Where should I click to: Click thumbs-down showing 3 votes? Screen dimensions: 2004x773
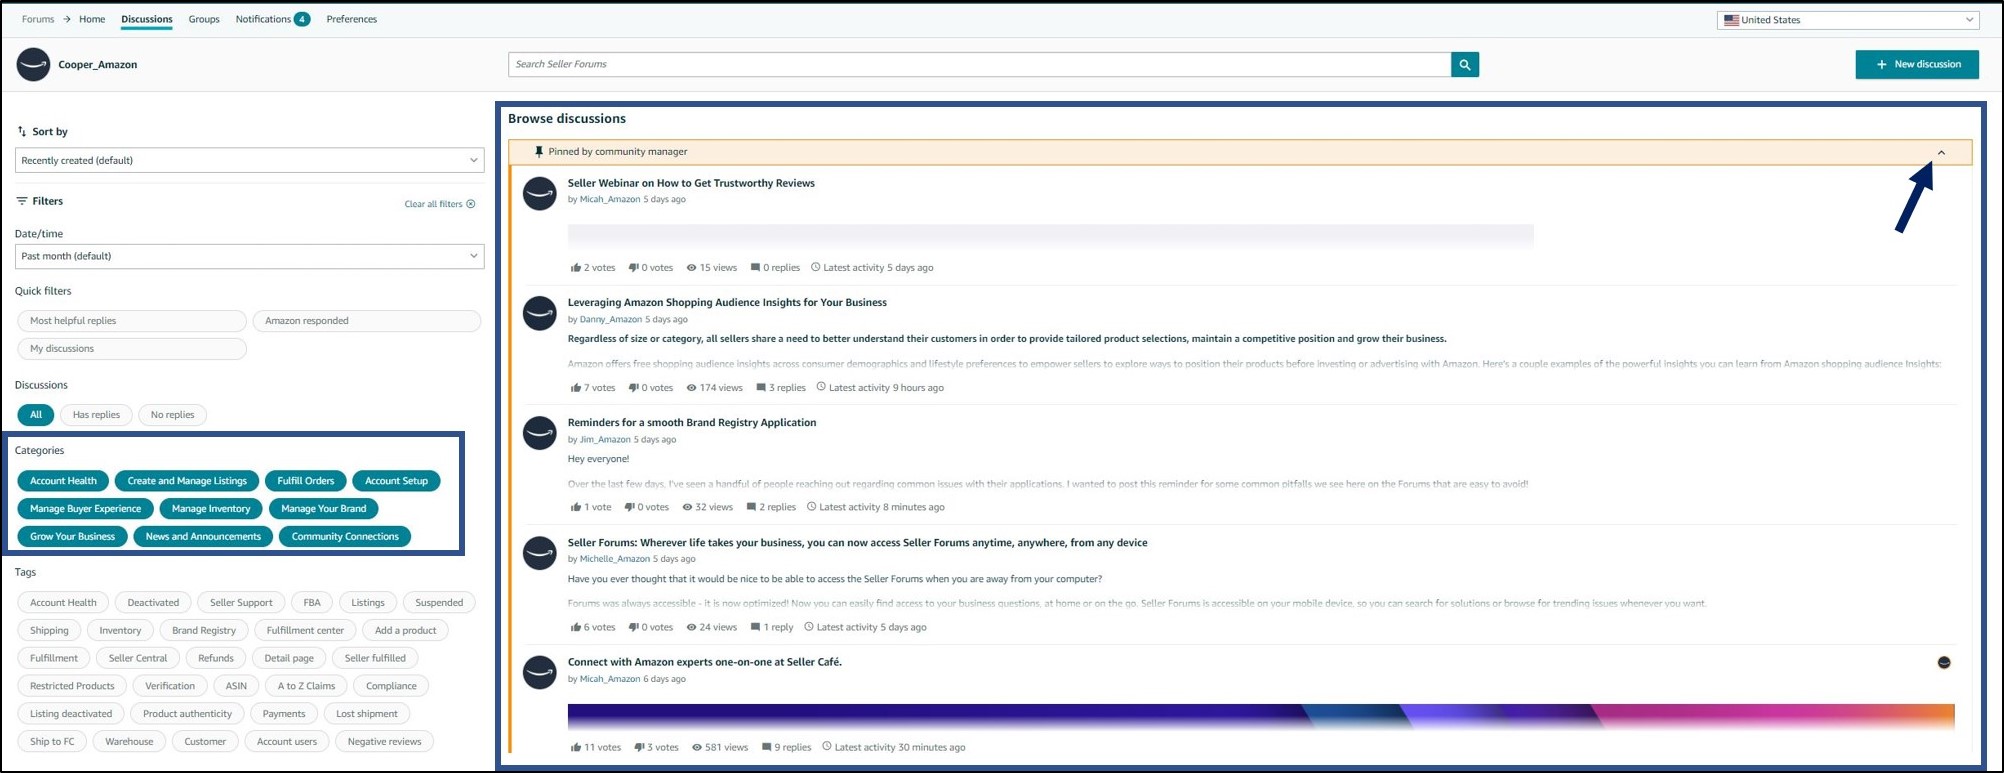tap(639, 747)
